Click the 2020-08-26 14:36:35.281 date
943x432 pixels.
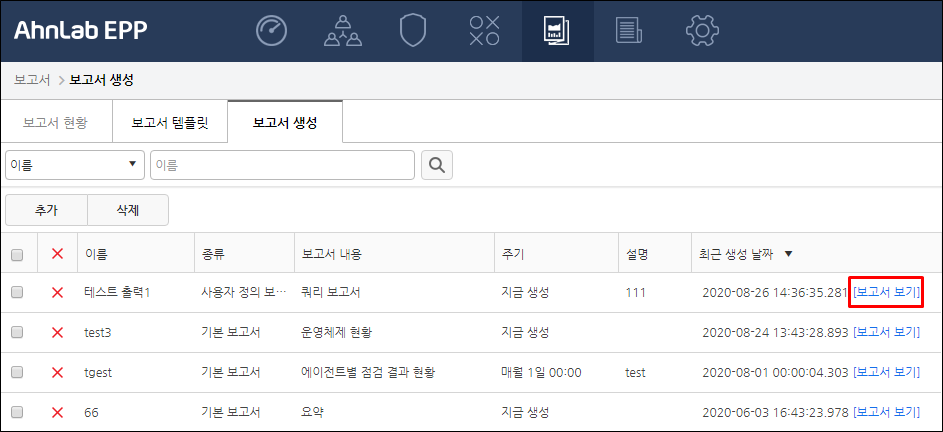pos(775,292)
